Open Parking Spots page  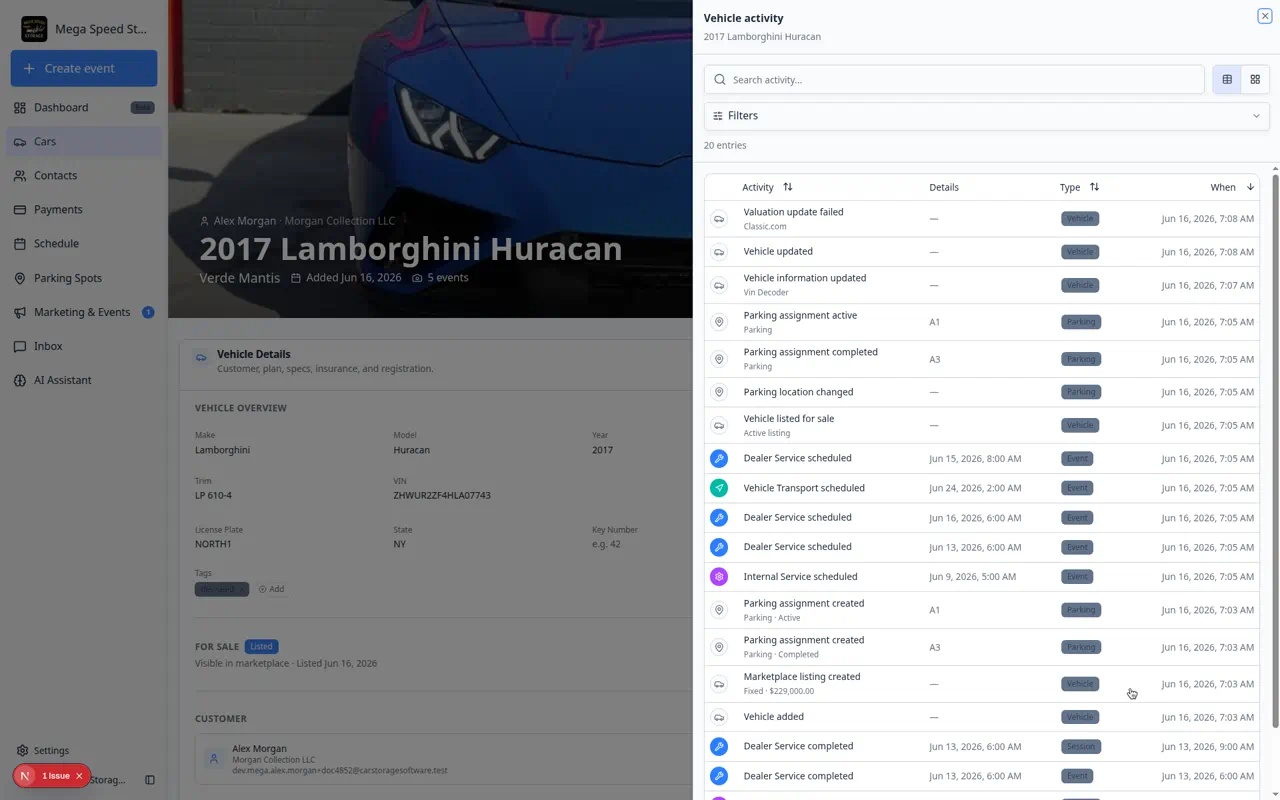point(84,278)
